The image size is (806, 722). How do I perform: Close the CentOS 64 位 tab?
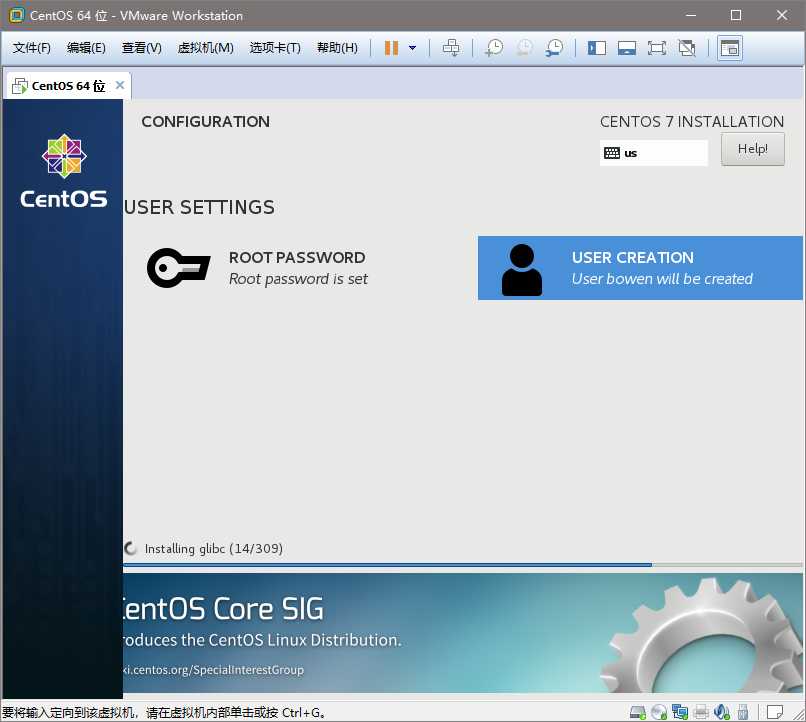click(120, 85)
